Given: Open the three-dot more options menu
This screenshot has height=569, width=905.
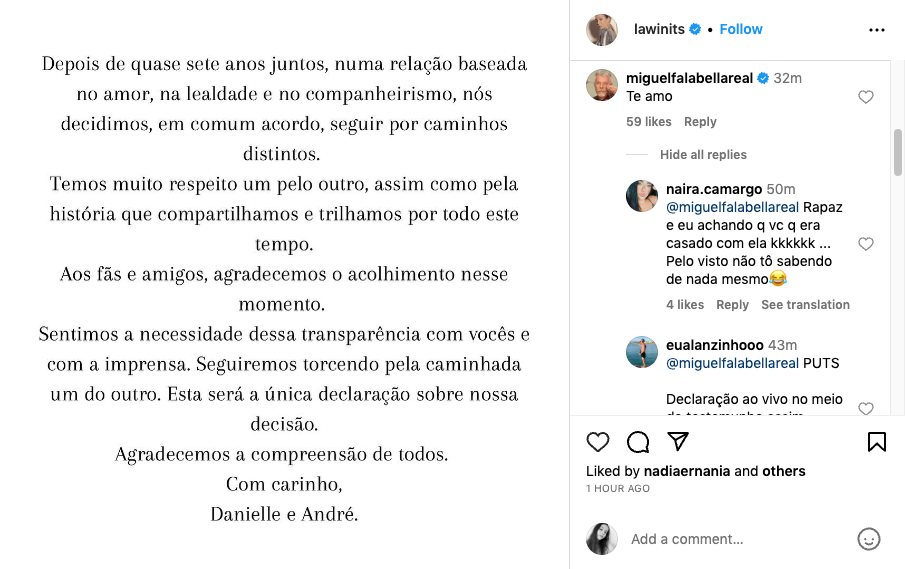Looking at the screenshot, I should click(877, 30).
